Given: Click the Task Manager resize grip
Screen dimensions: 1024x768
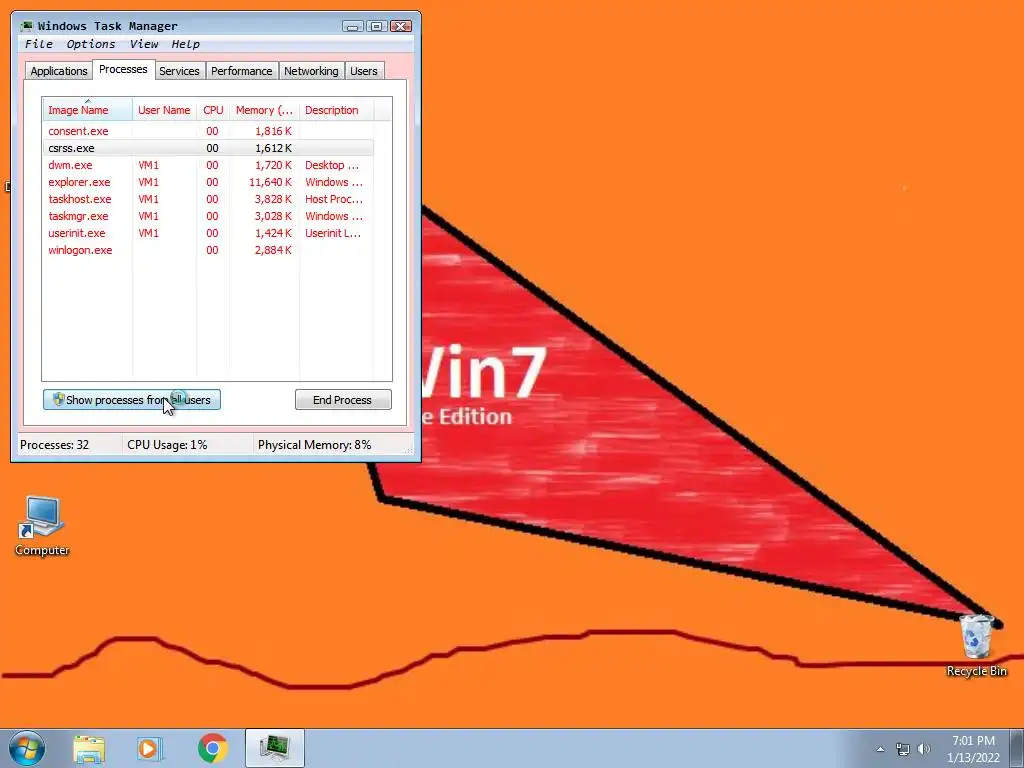Looking at the screenshot, I should (409, 449).
